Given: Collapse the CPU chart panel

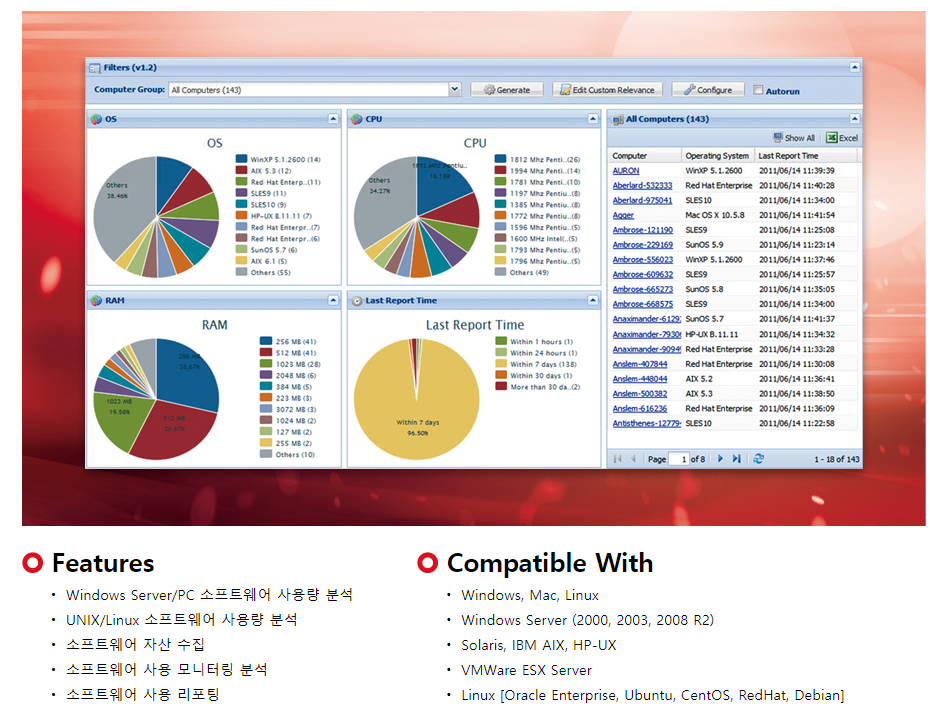Looking at the screenshot, I should (x=593, y=119).
